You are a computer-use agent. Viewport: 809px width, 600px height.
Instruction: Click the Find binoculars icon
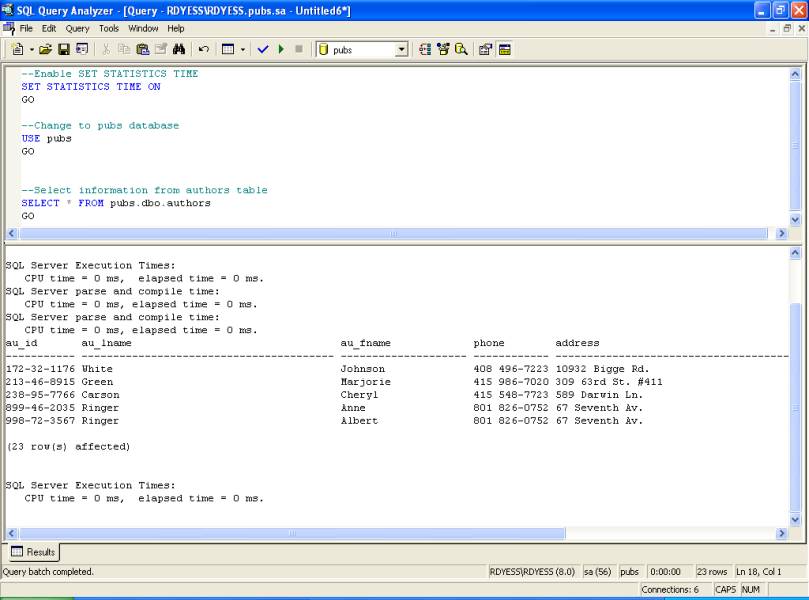[x=179, y=49]
